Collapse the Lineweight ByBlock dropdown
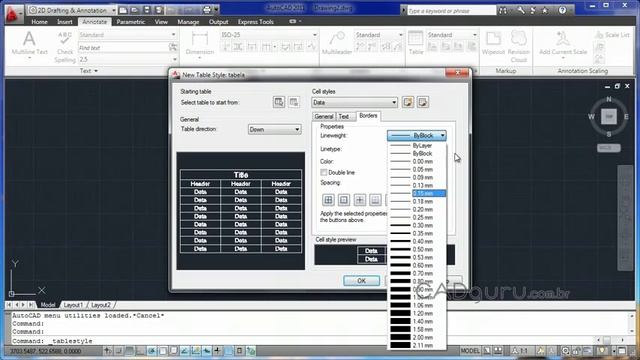This screenshot has height=360, width=640. [x=442, y=136]
